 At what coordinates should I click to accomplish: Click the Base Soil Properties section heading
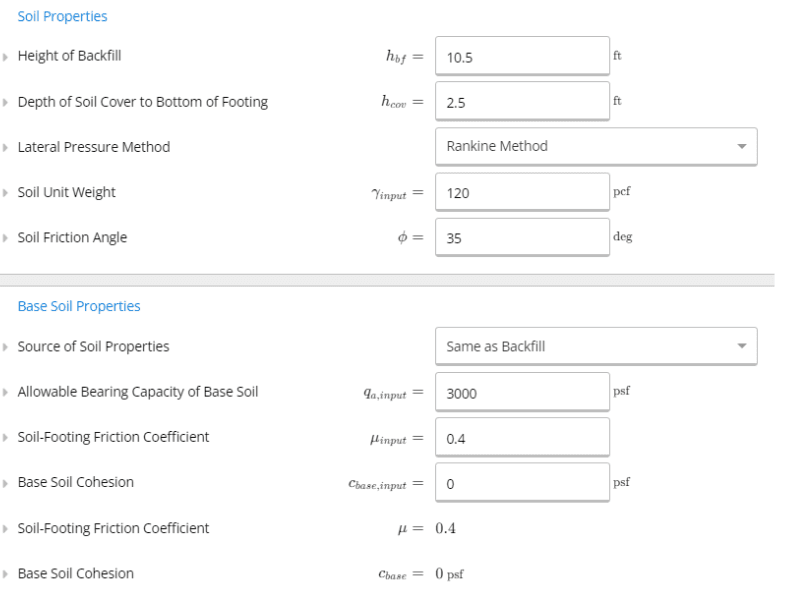coord(79,306)
